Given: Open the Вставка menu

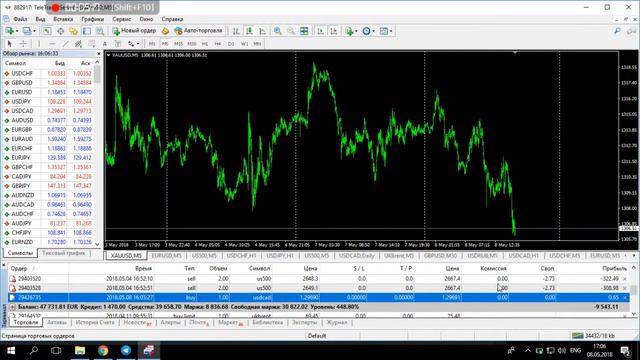Looking at the screenshot, I should (x=63, y=19).
